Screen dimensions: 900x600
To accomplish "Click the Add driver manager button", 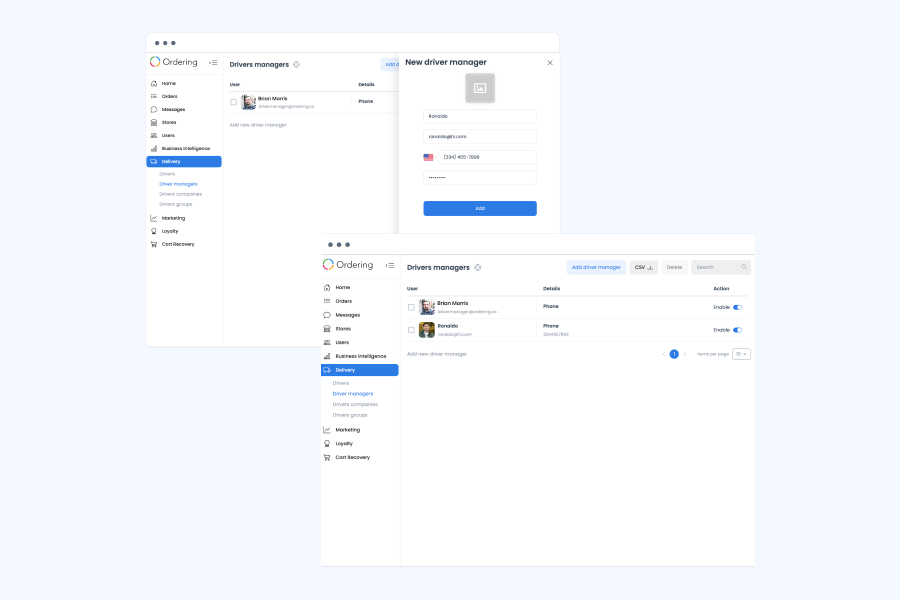I will pos(596,267).
